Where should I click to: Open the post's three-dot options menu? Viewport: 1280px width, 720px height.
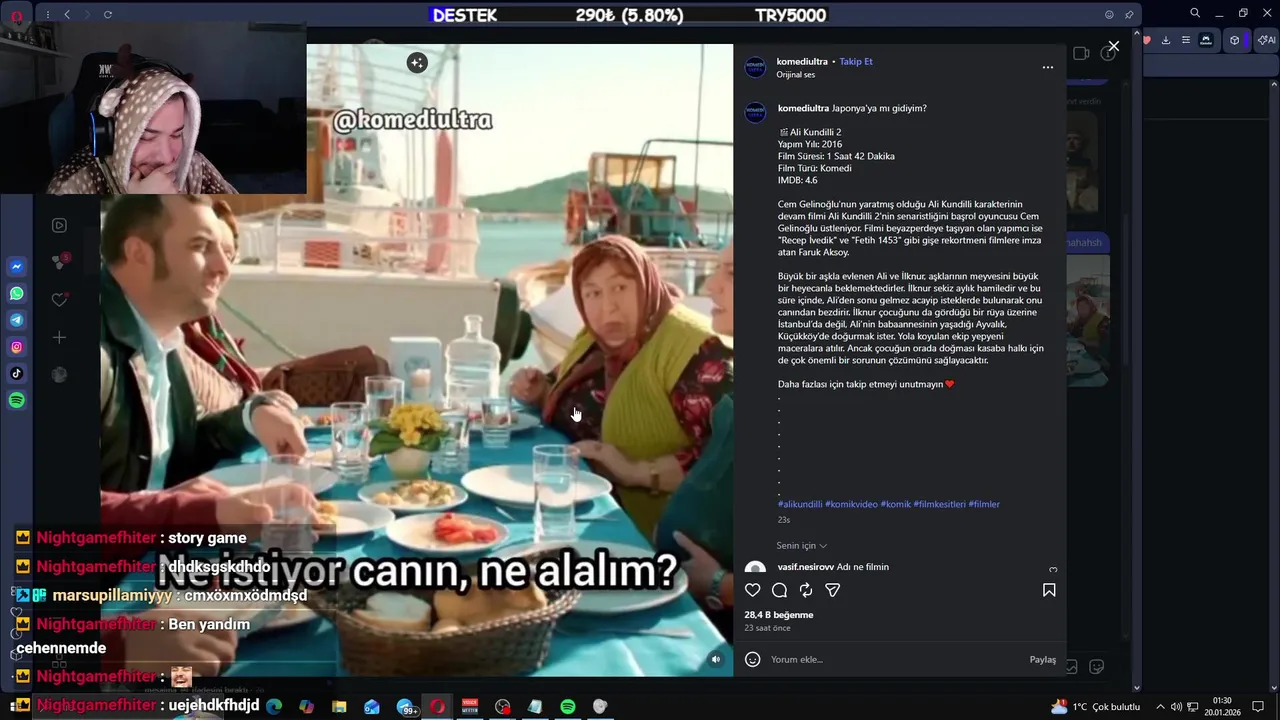1048,68
